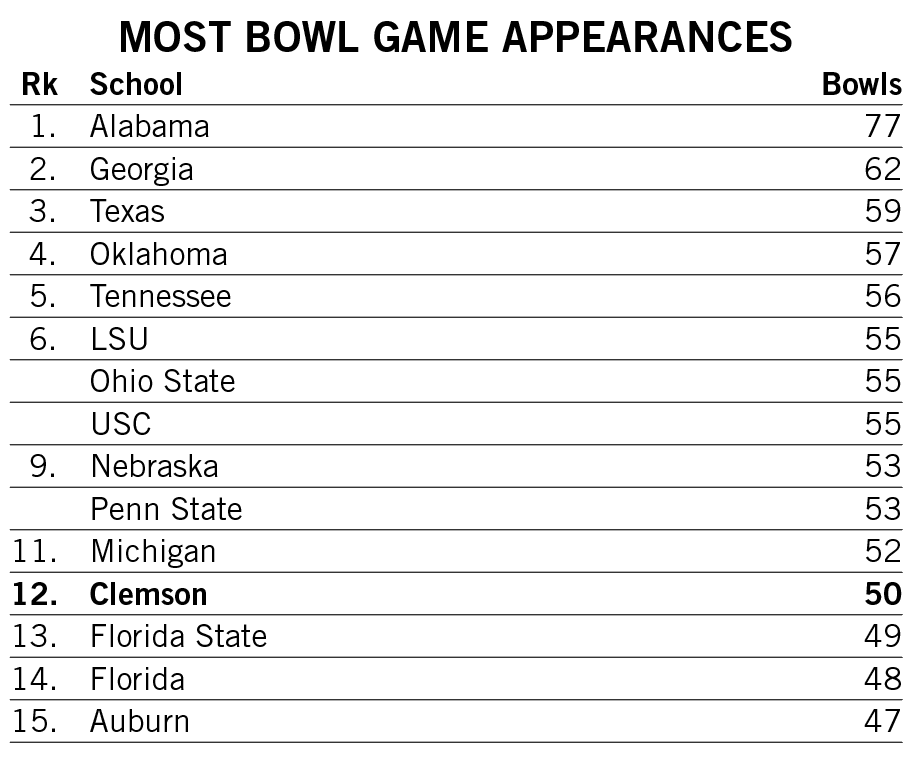Screen dimensions: 918x760
Task: Select the Bowls column header
Action: (862, 84)
